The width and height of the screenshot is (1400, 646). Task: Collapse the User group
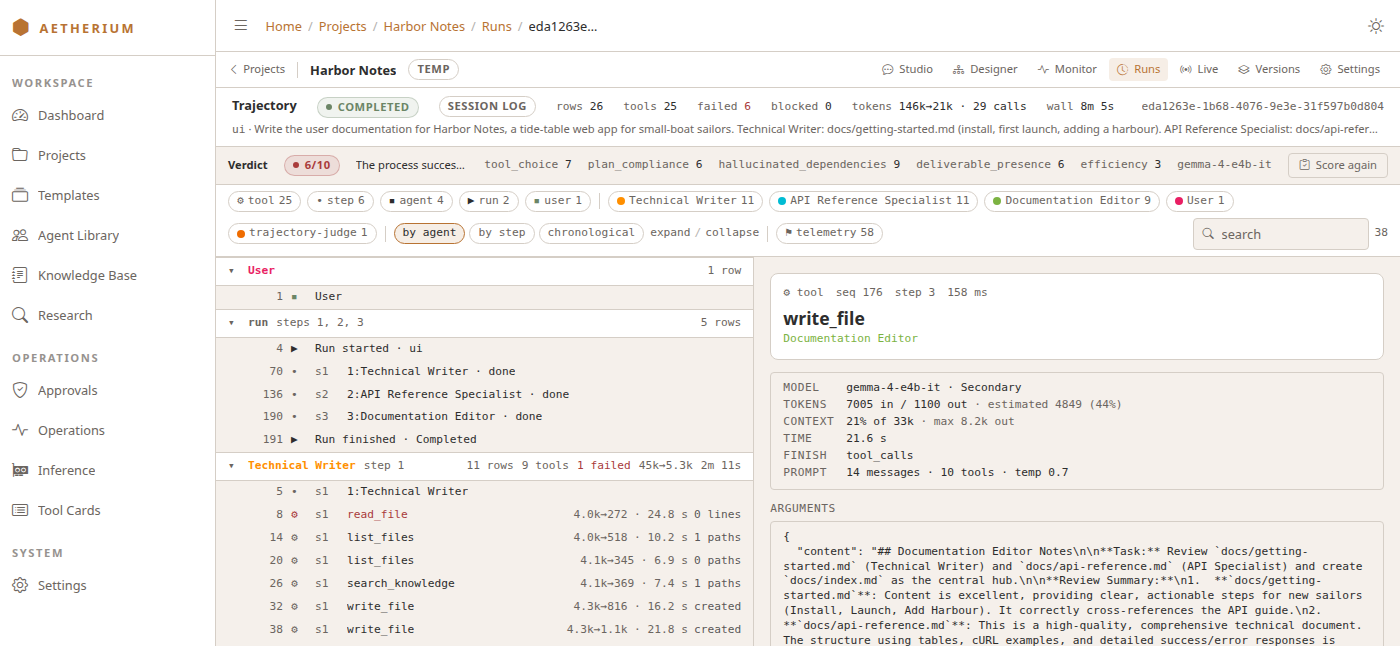pos(232,271)
